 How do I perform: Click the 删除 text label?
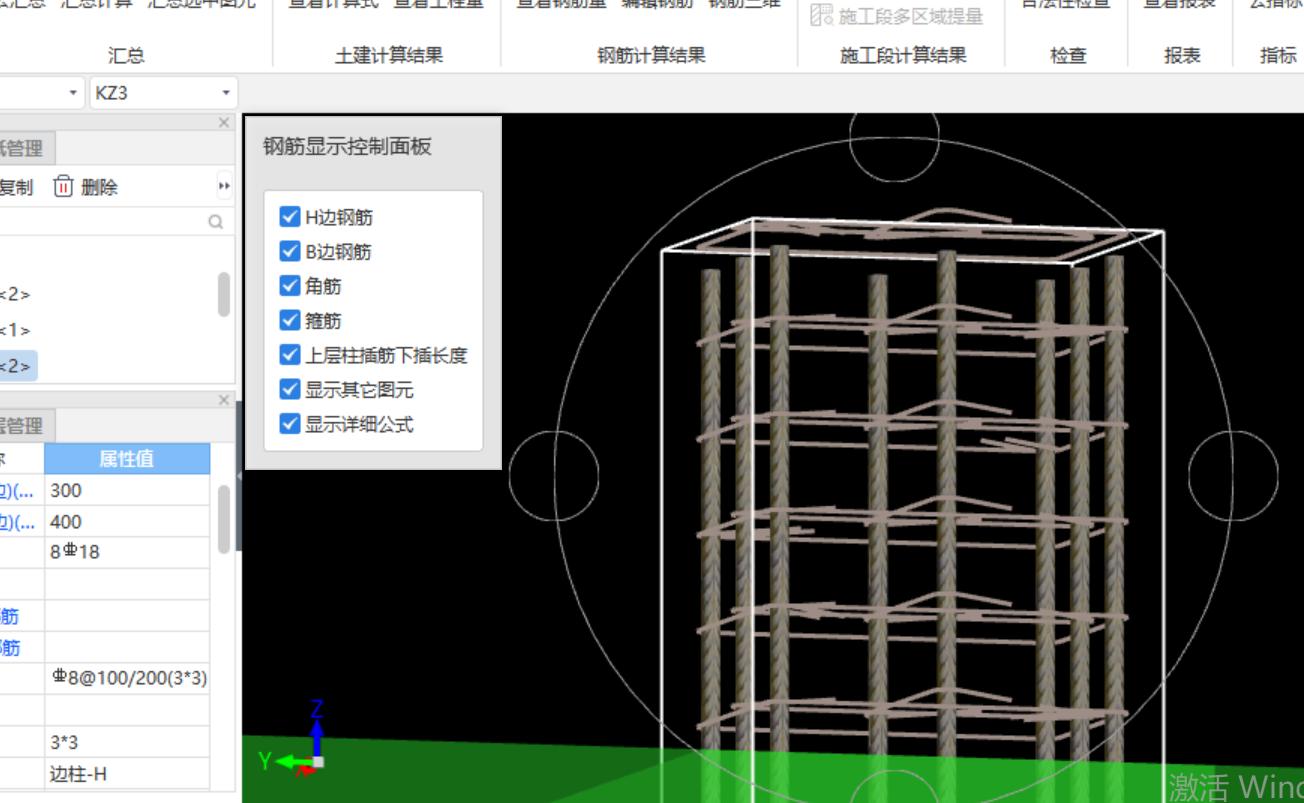point(99,187)
